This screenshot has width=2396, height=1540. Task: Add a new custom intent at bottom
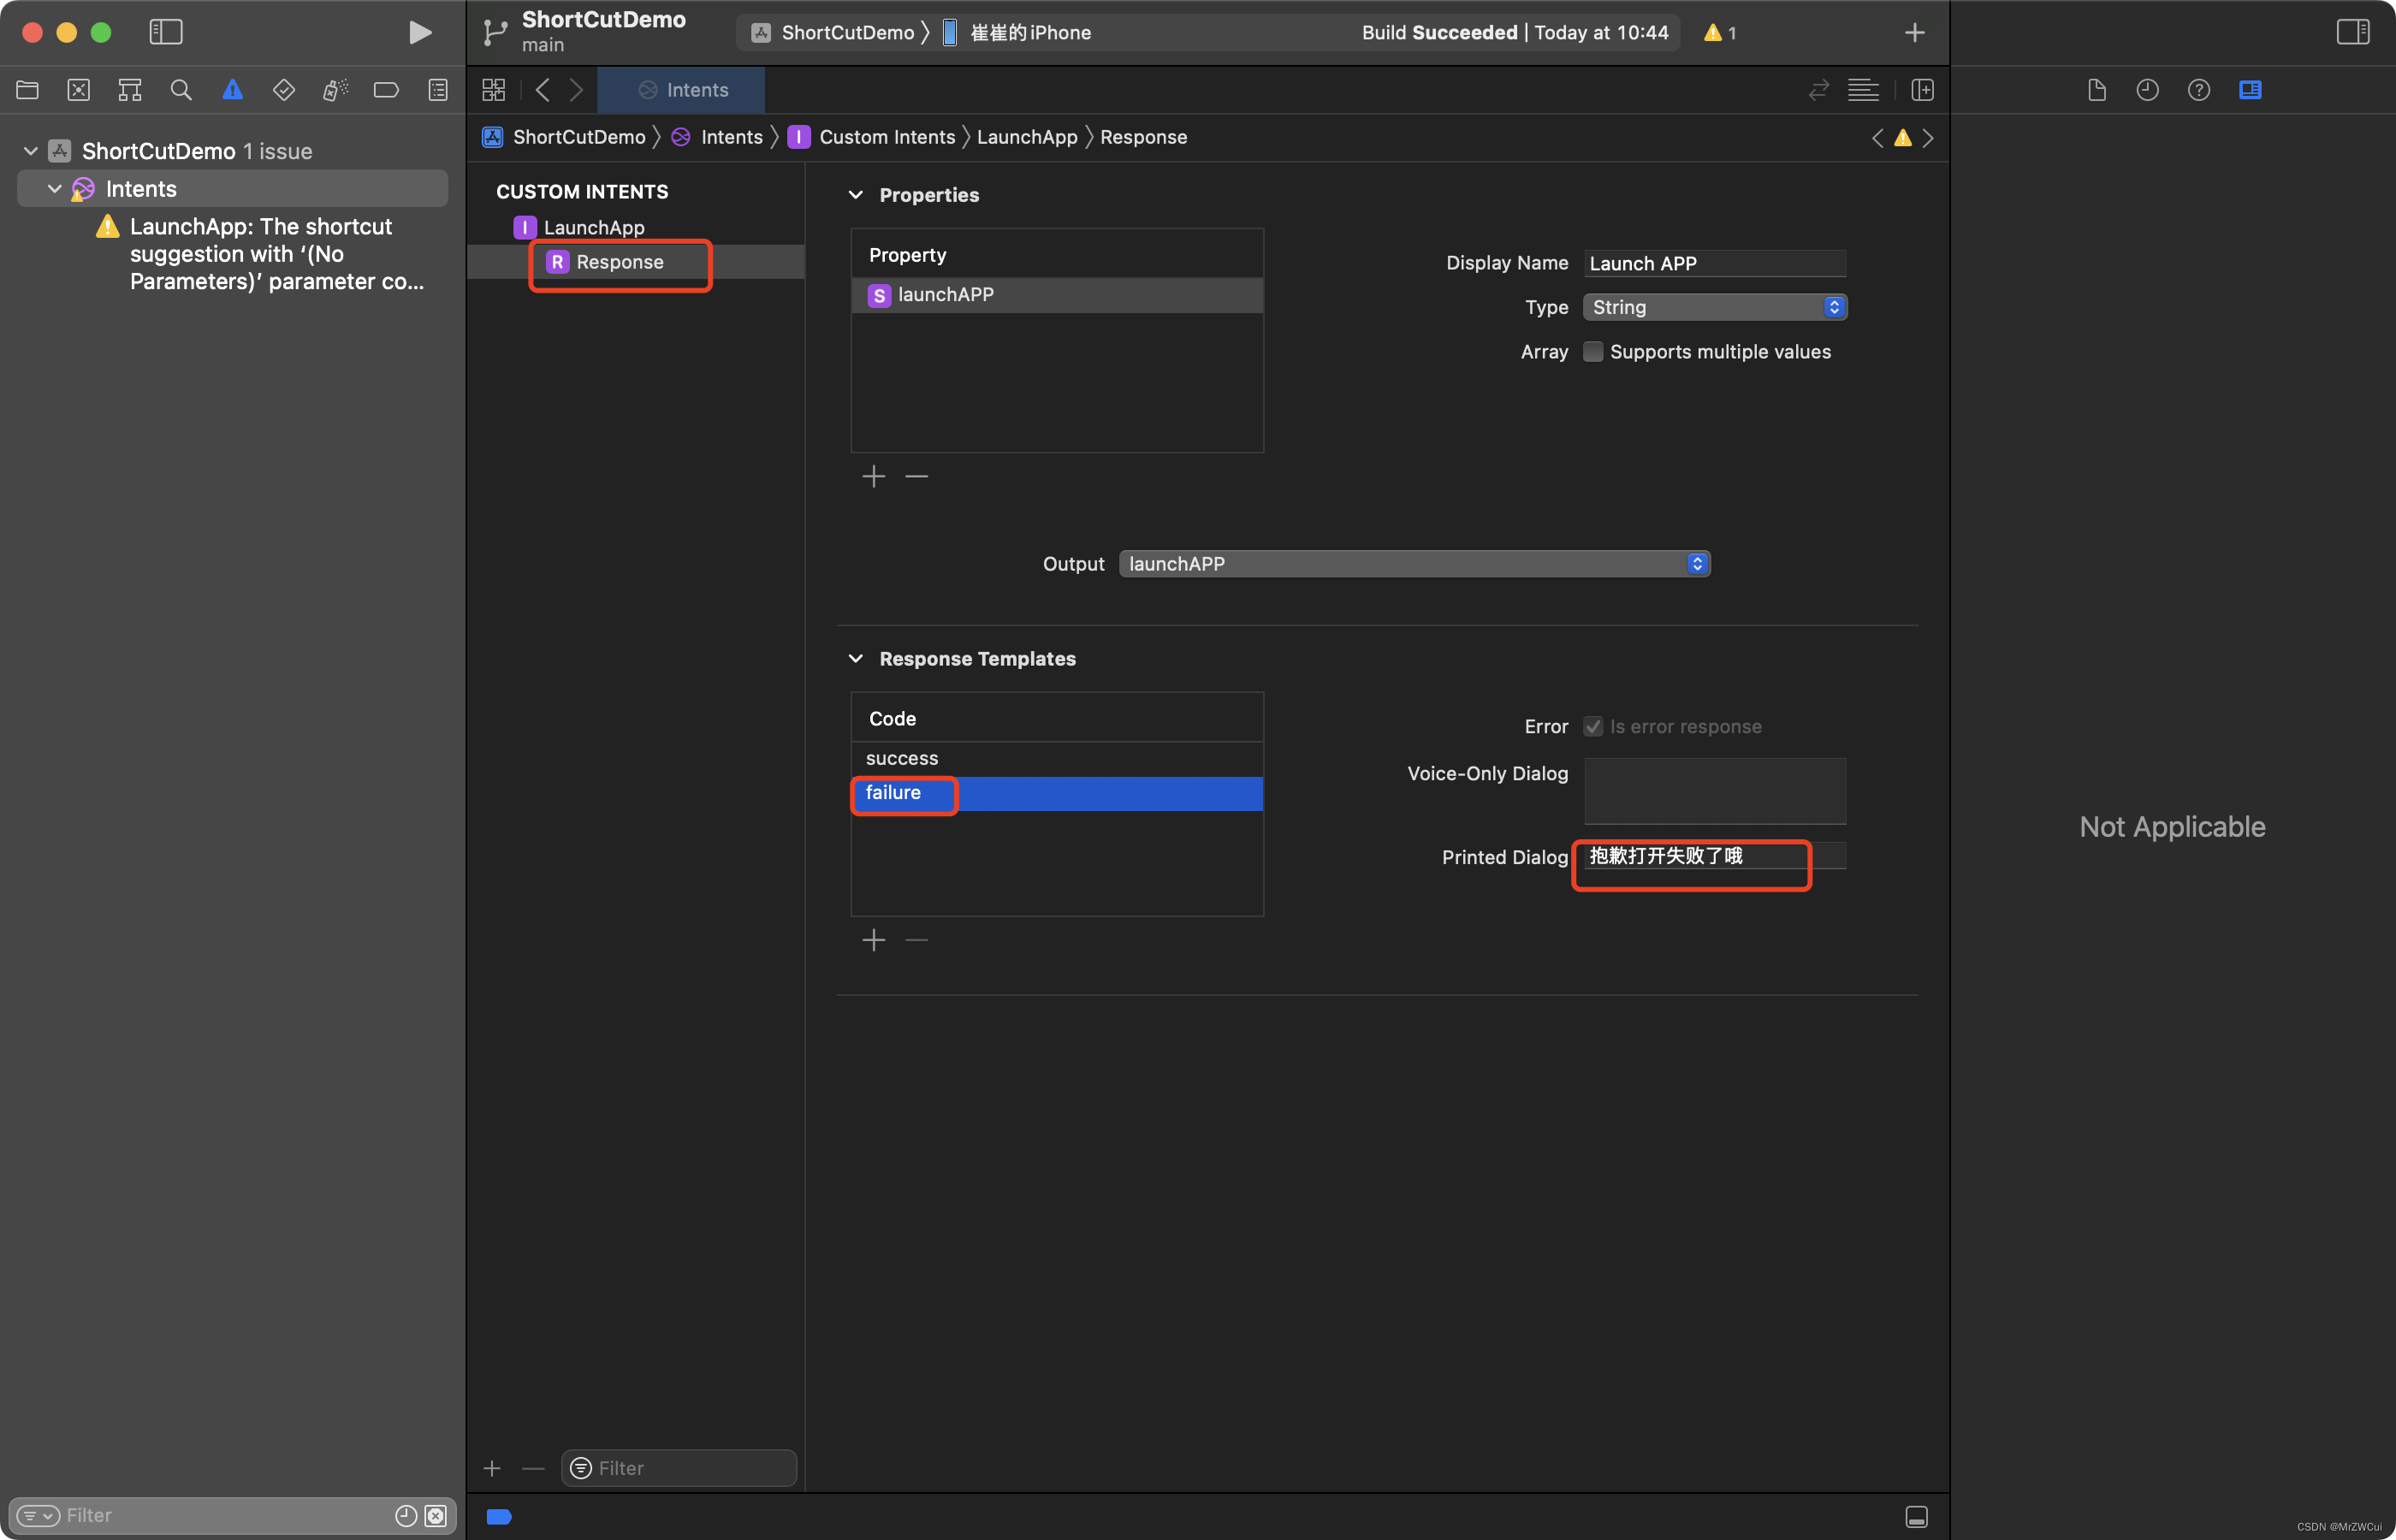(x=492, y=1468)
